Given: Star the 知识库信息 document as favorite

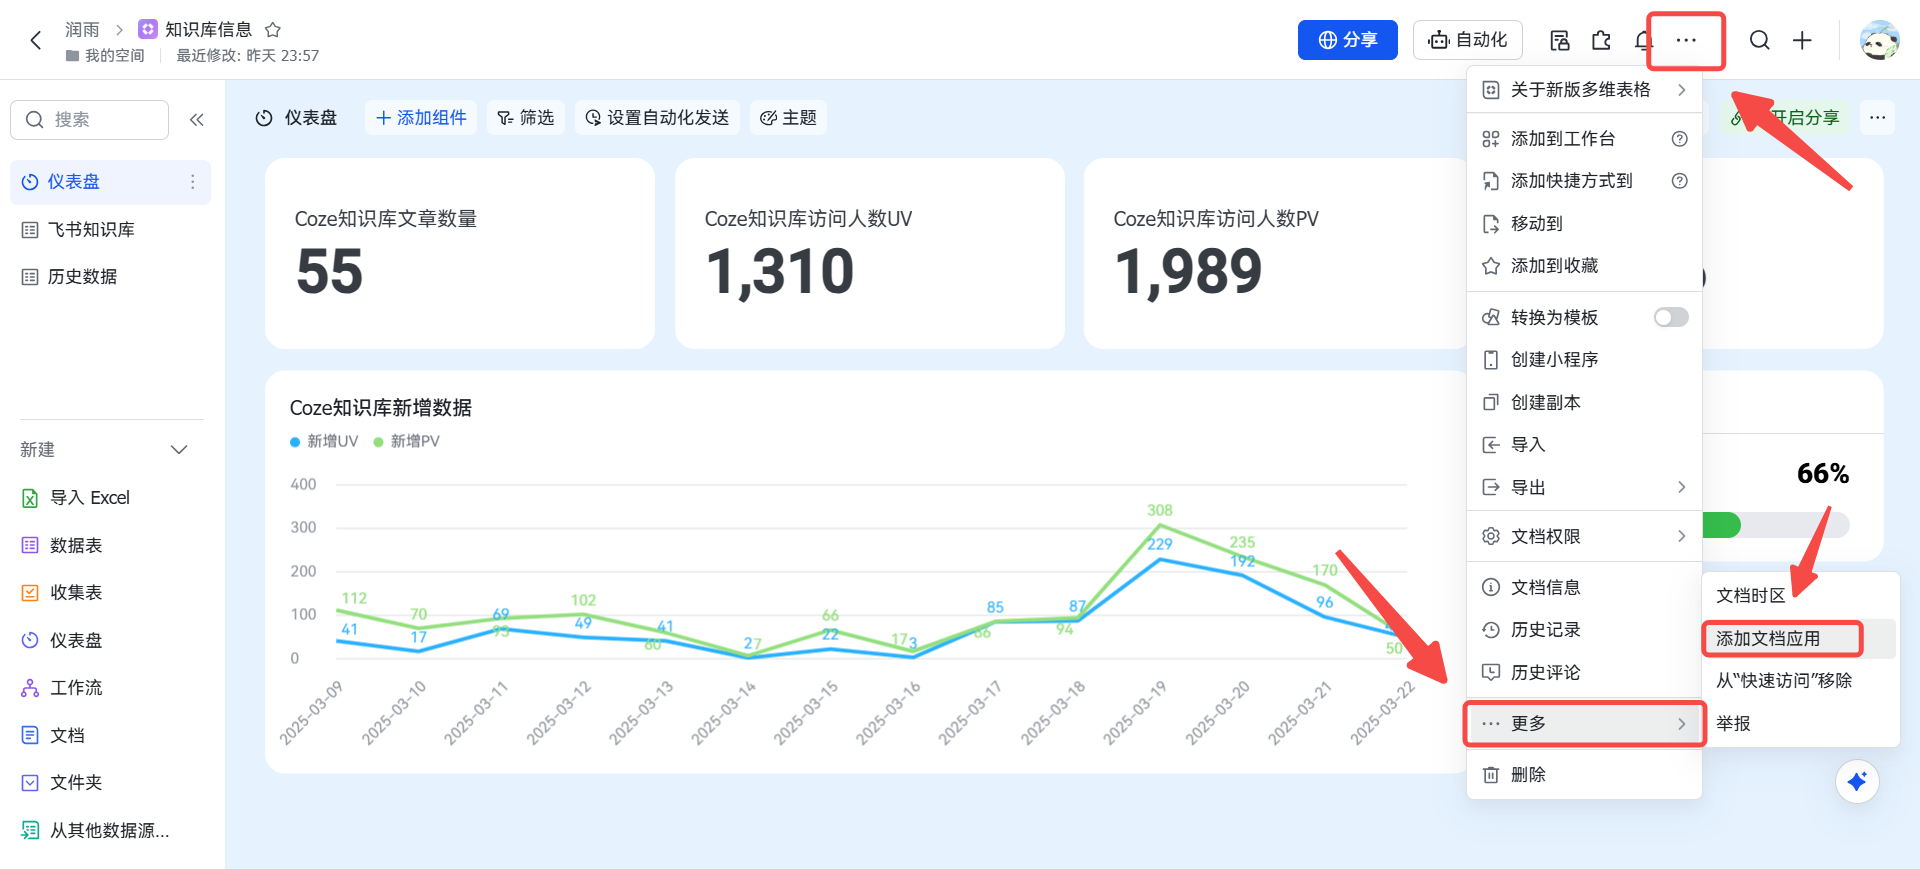Looking at the screenshot, I should pyautogui.click(x=273, y=30).
